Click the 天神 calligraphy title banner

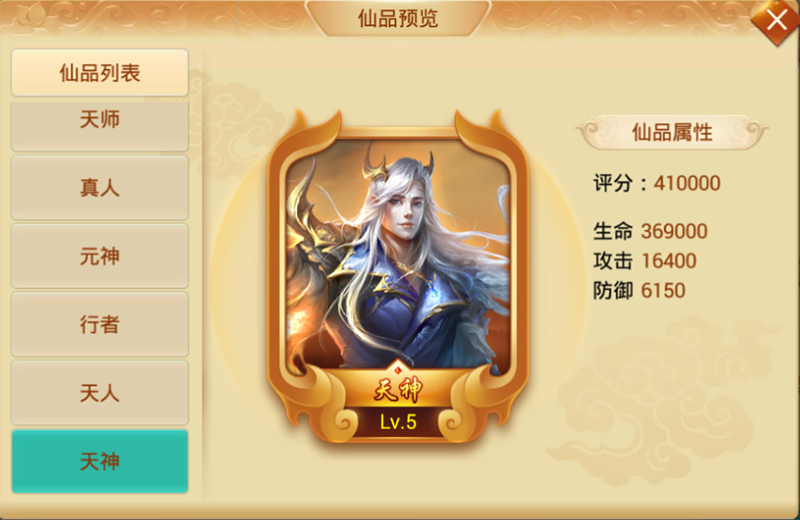398,391
